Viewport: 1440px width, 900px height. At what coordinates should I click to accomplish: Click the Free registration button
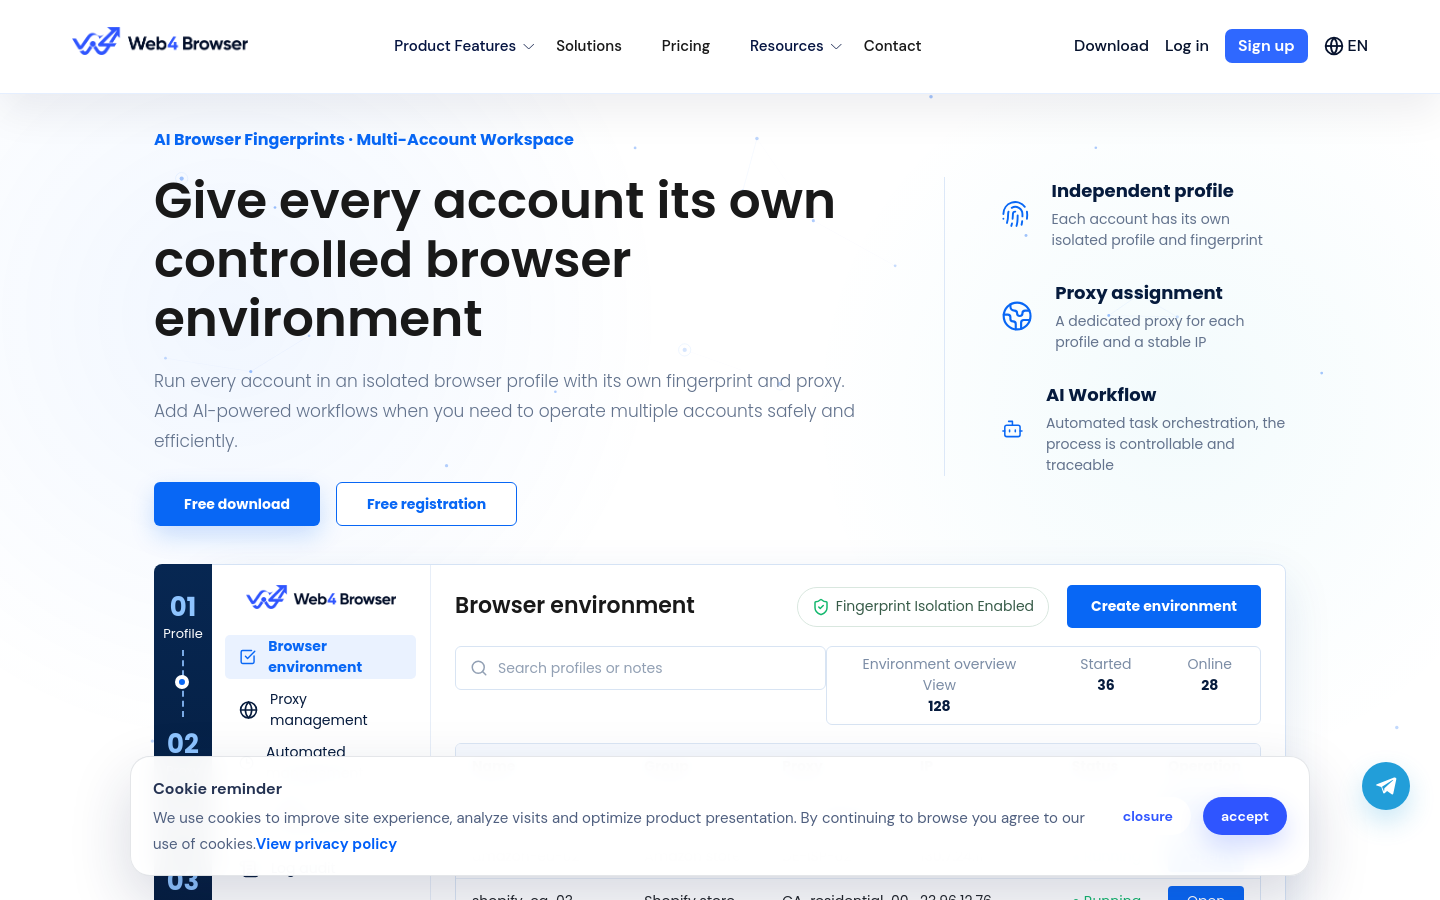pyautogui.click(x=426, y=504)
